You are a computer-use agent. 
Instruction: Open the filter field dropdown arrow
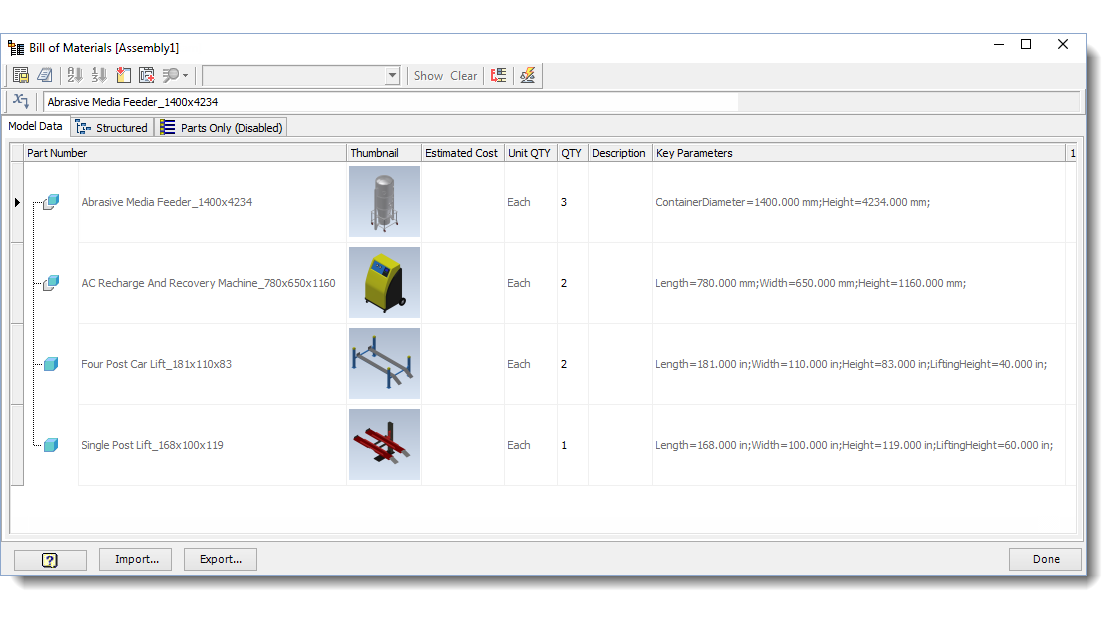click(392, 75)
